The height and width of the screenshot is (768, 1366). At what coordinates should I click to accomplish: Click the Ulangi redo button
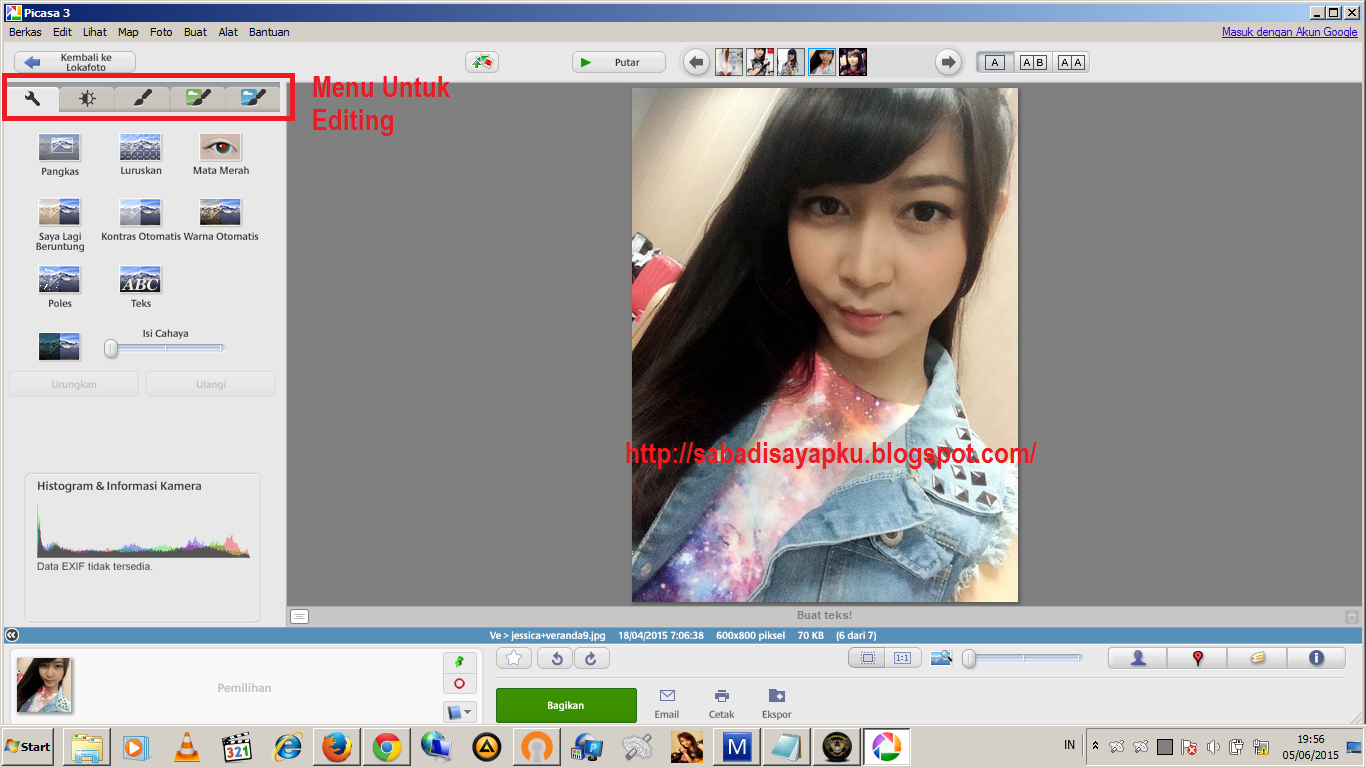coord(211,384)
